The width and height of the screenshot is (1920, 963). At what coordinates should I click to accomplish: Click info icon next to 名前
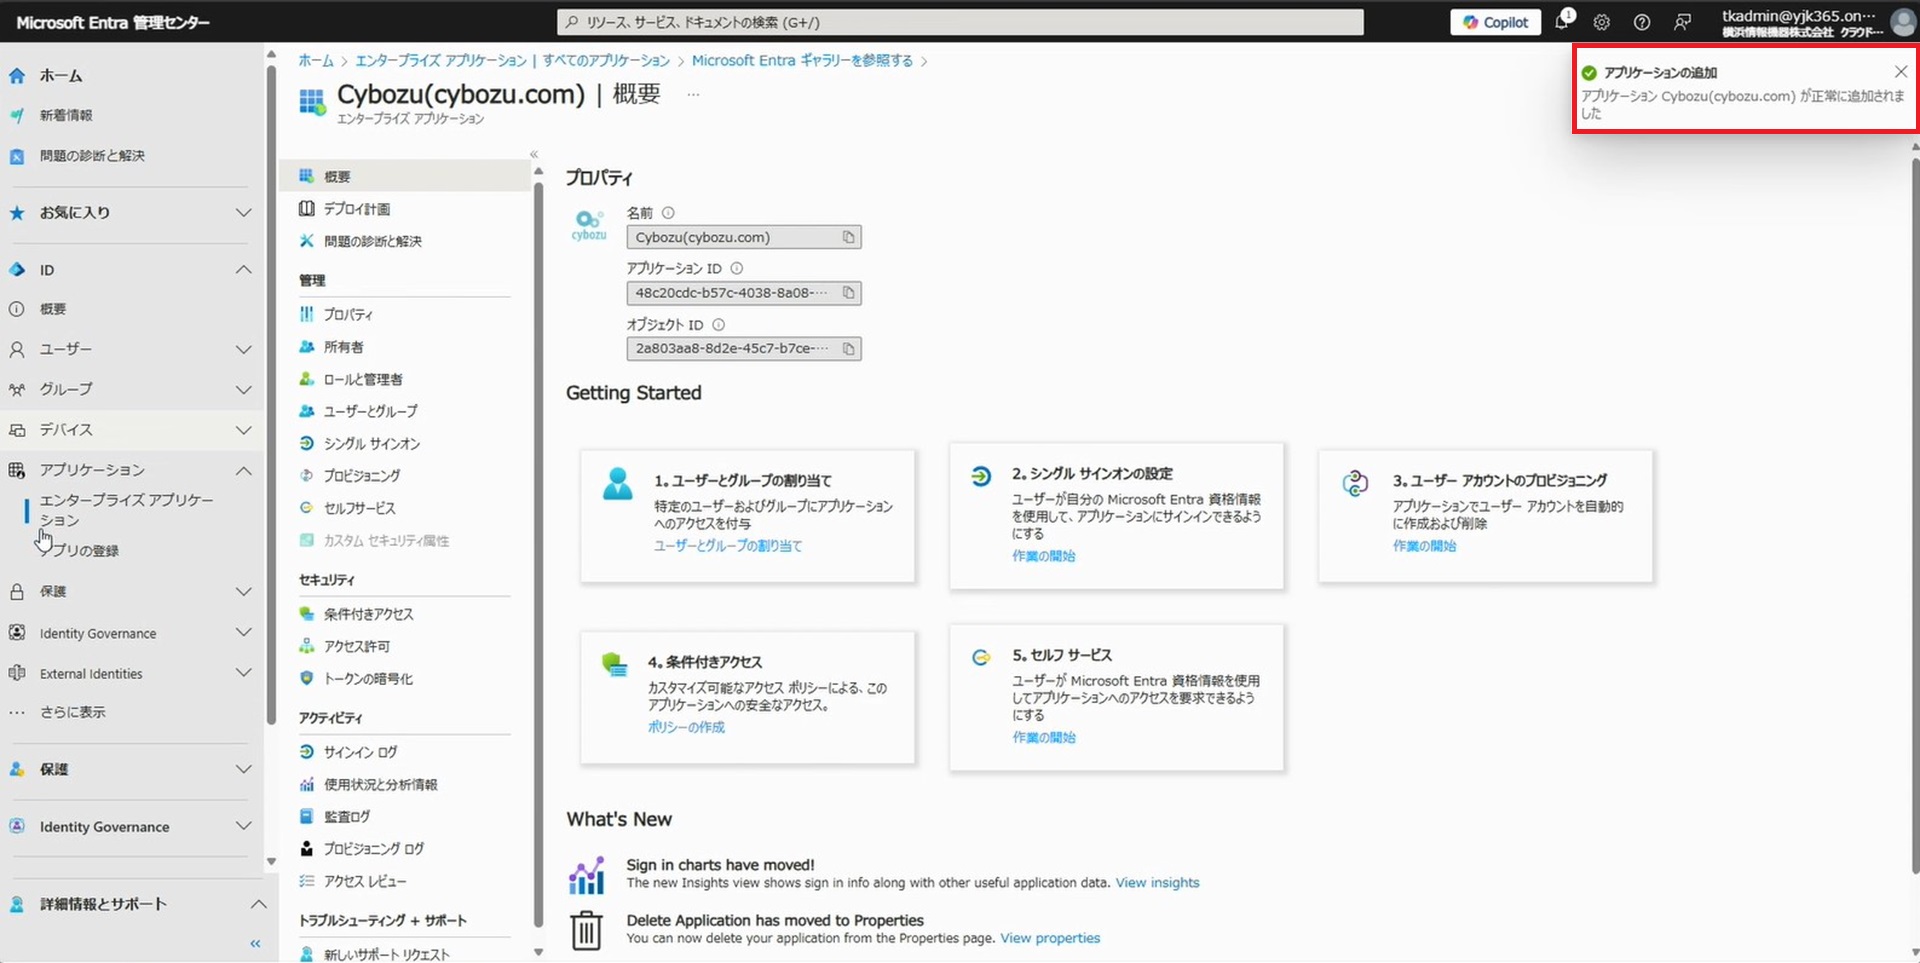tap(668, 213)
